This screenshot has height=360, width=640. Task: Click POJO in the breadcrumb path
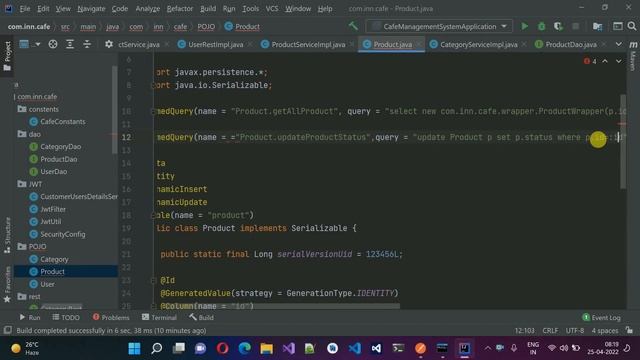coord(206,27)
